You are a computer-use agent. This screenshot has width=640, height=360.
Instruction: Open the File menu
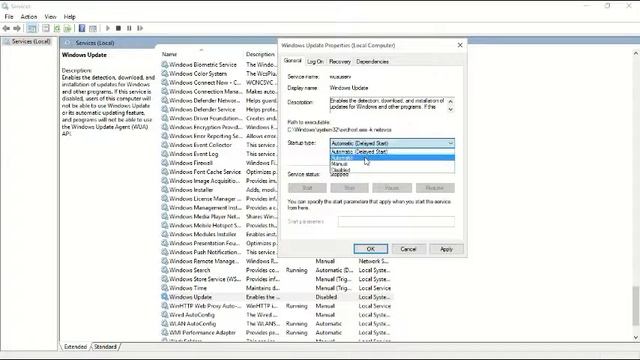[x=9, y=17]
